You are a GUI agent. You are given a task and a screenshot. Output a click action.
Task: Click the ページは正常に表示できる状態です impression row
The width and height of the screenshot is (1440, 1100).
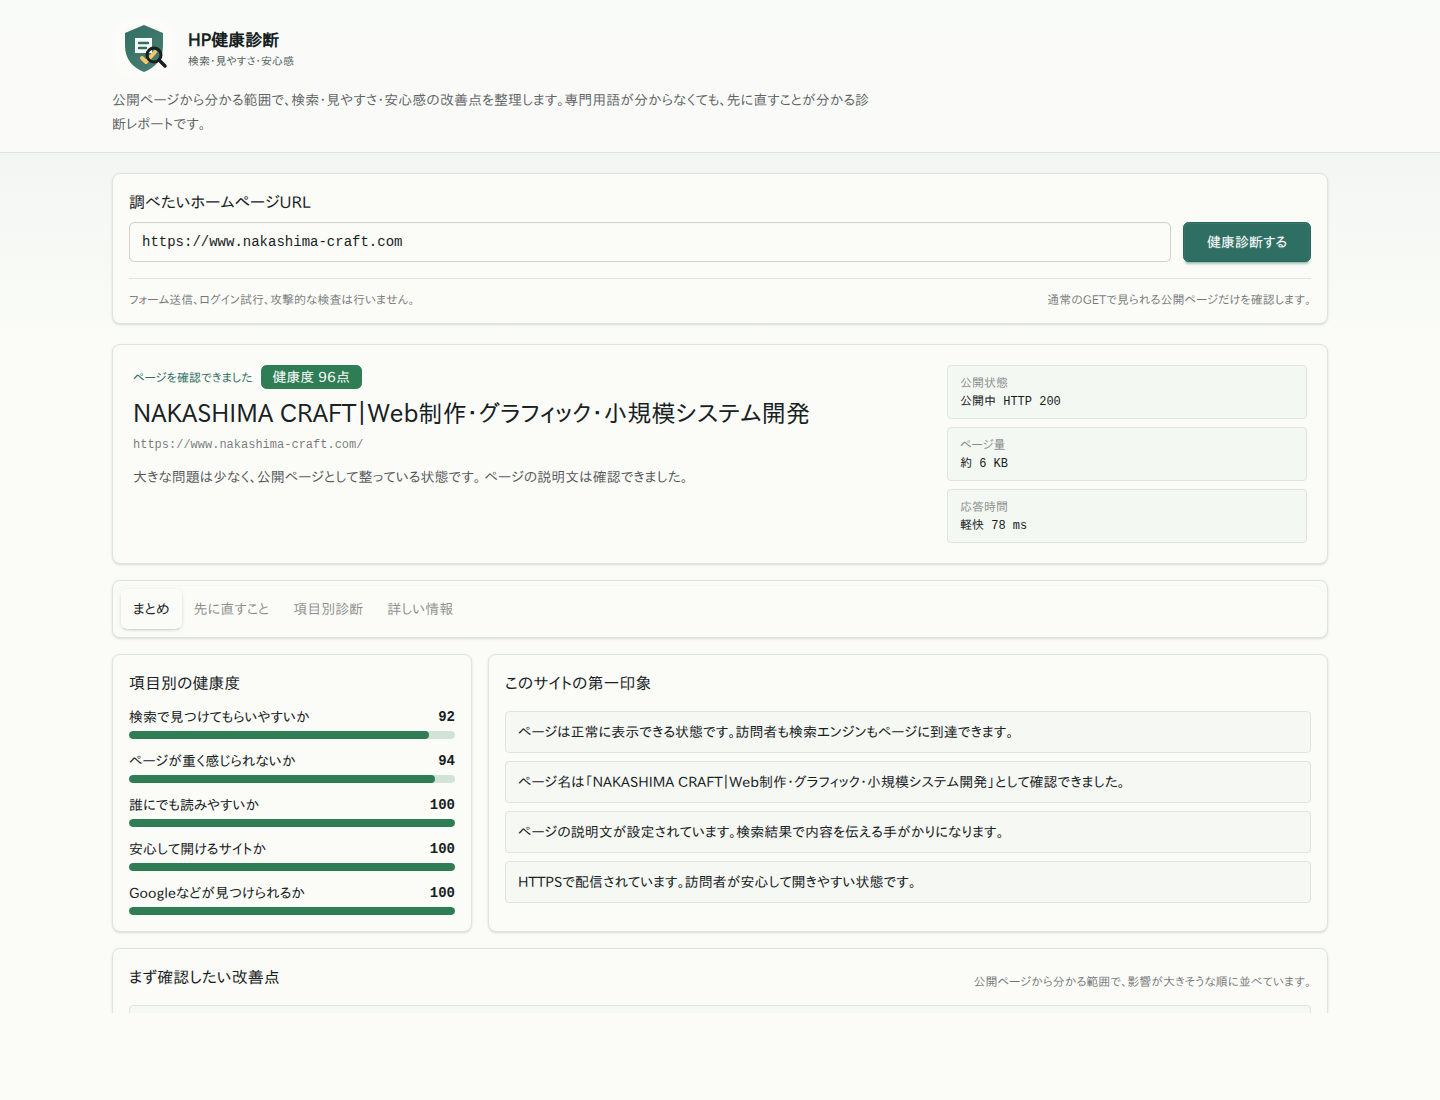[x=907, y=732]
